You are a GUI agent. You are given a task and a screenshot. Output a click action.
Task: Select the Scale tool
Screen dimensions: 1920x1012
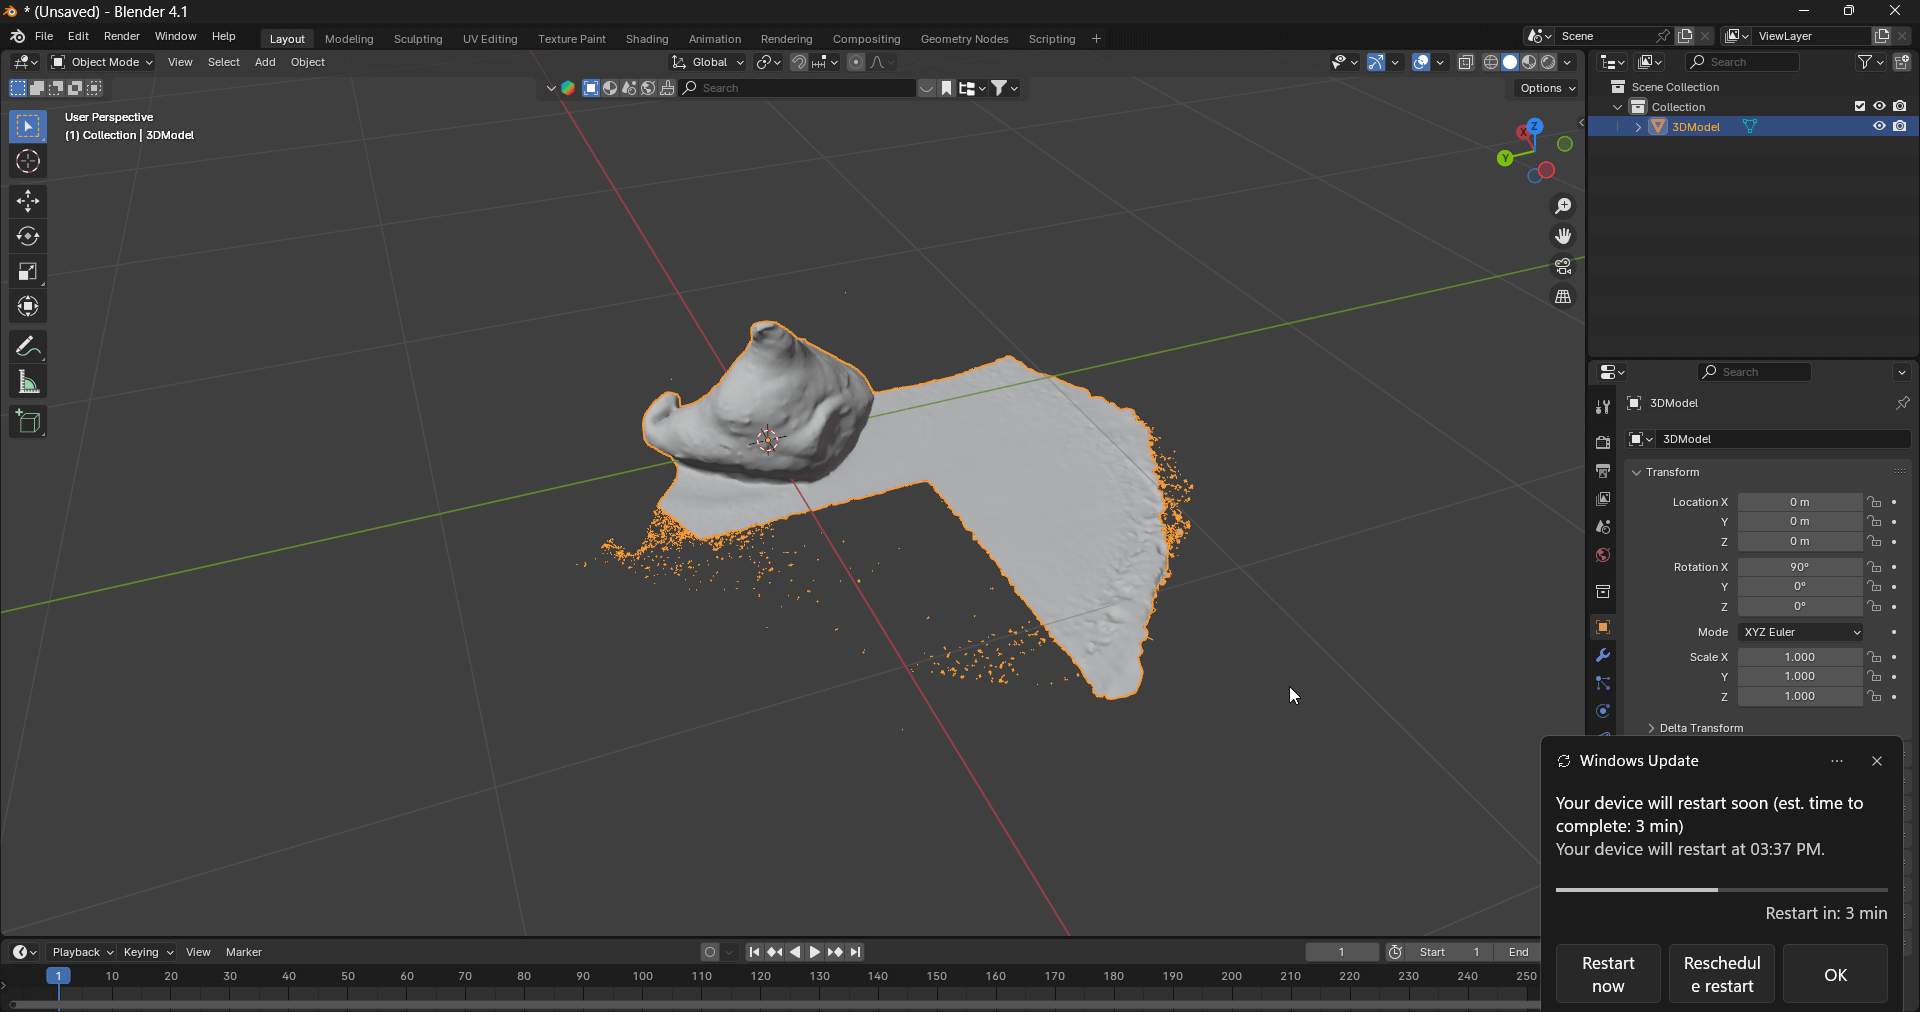28,271
